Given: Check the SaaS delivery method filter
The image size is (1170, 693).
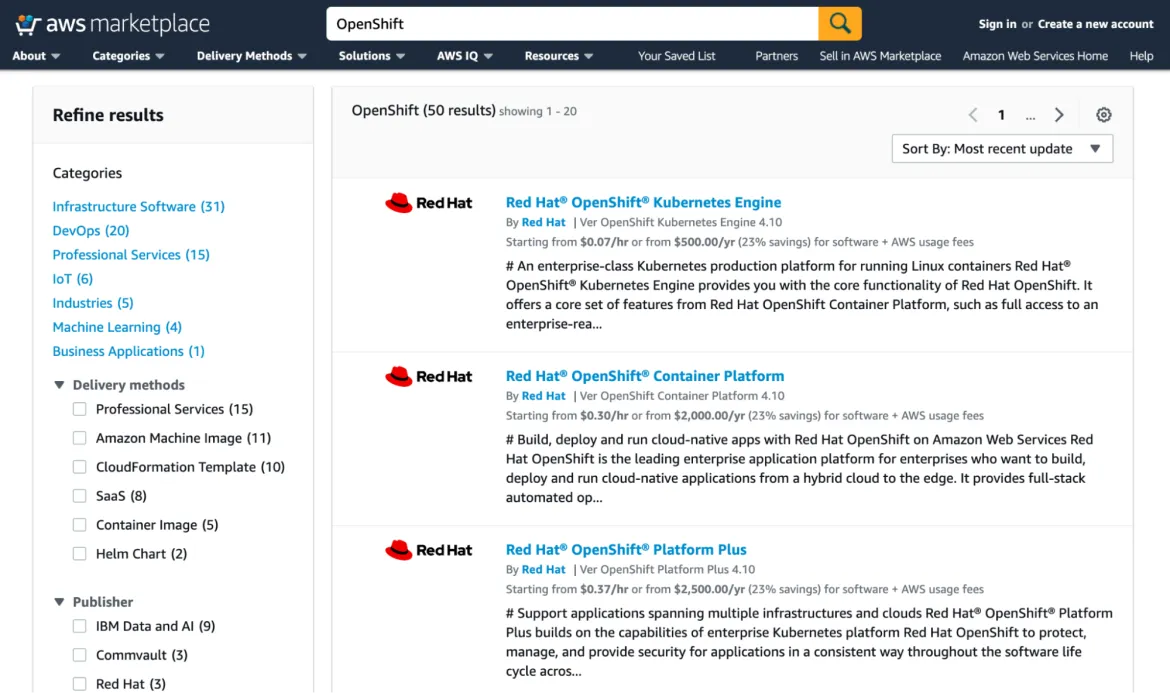Looking at the screenshot, I should coord(79,495).
